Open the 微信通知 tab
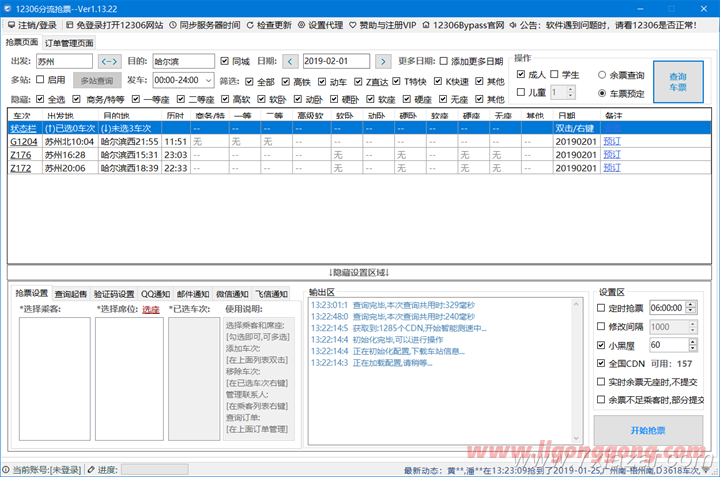 point(232,294)
